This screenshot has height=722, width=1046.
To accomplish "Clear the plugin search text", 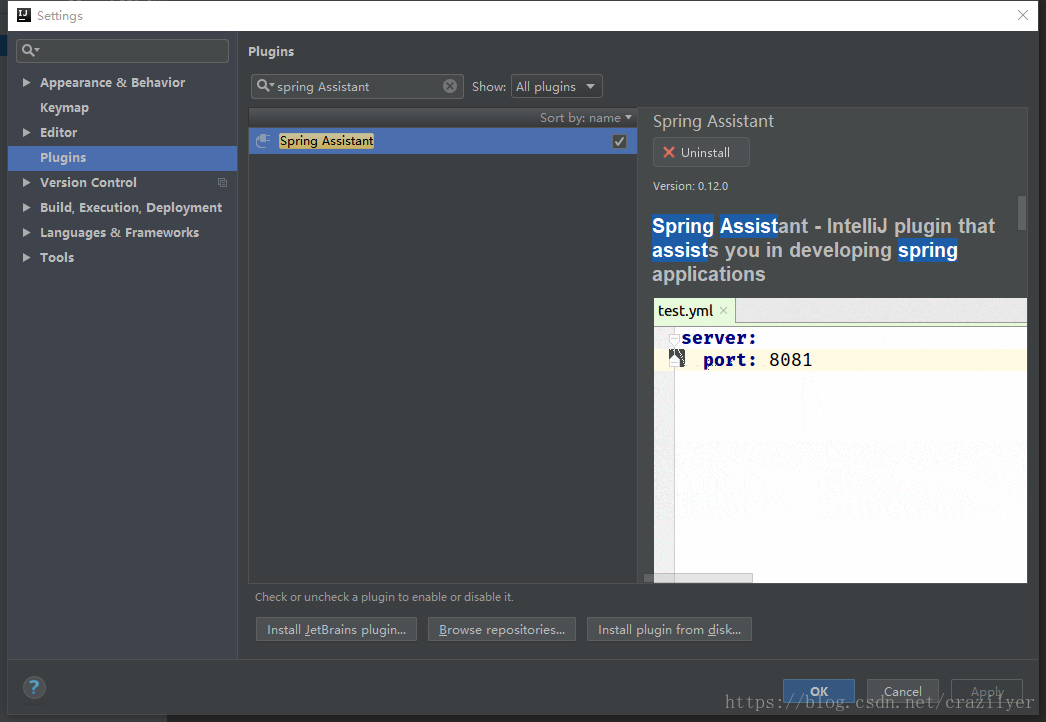I will (450, 86).
